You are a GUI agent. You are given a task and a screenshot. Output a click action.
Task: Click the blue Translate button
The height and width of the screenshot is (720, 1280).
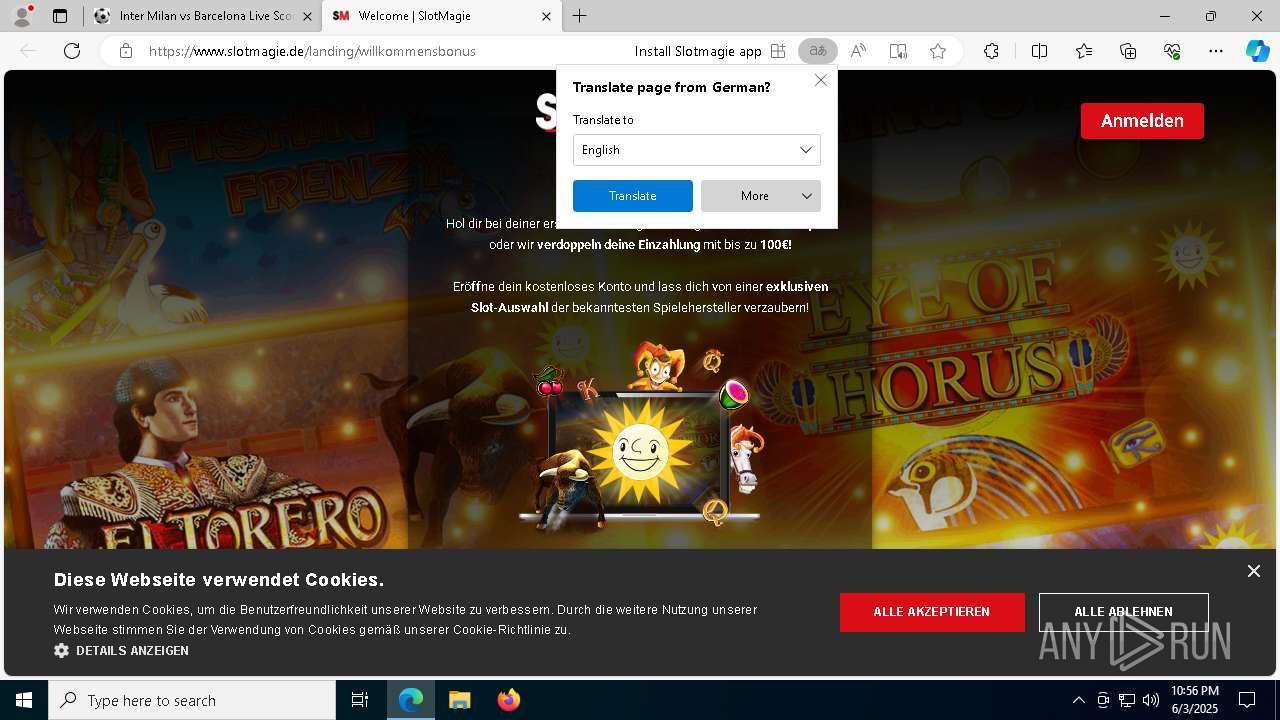coord(633,196)
